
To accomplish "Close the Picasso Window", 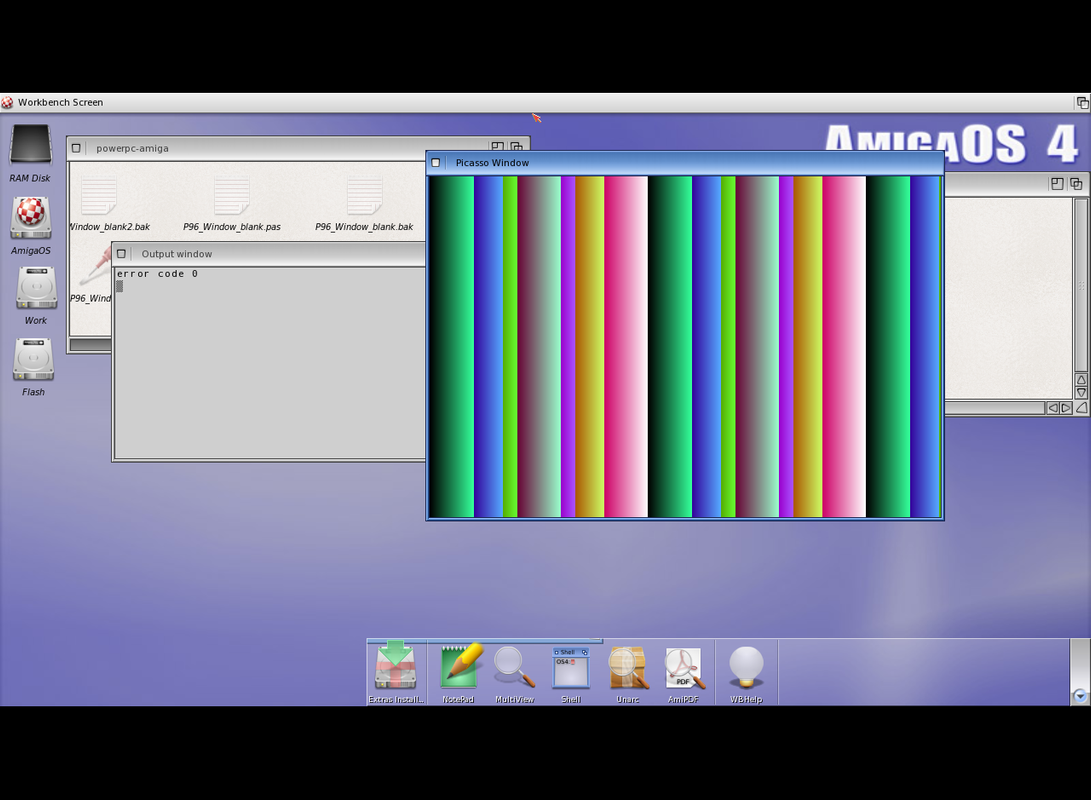I will (x=436, y=163).
